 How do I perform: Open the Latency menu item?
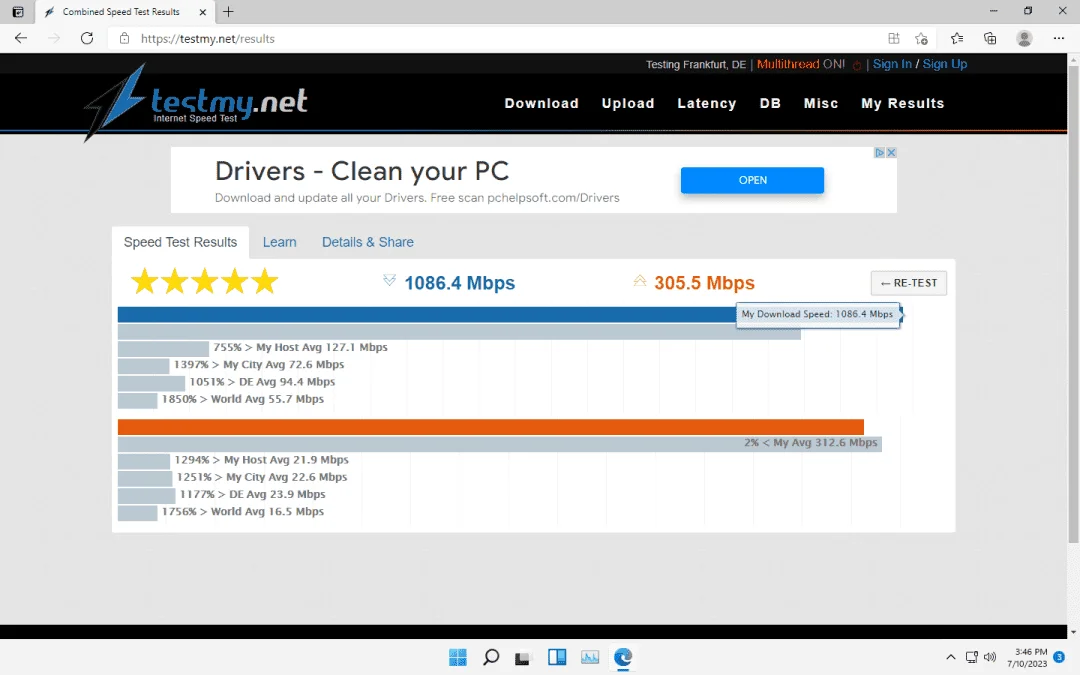[707, 103]
